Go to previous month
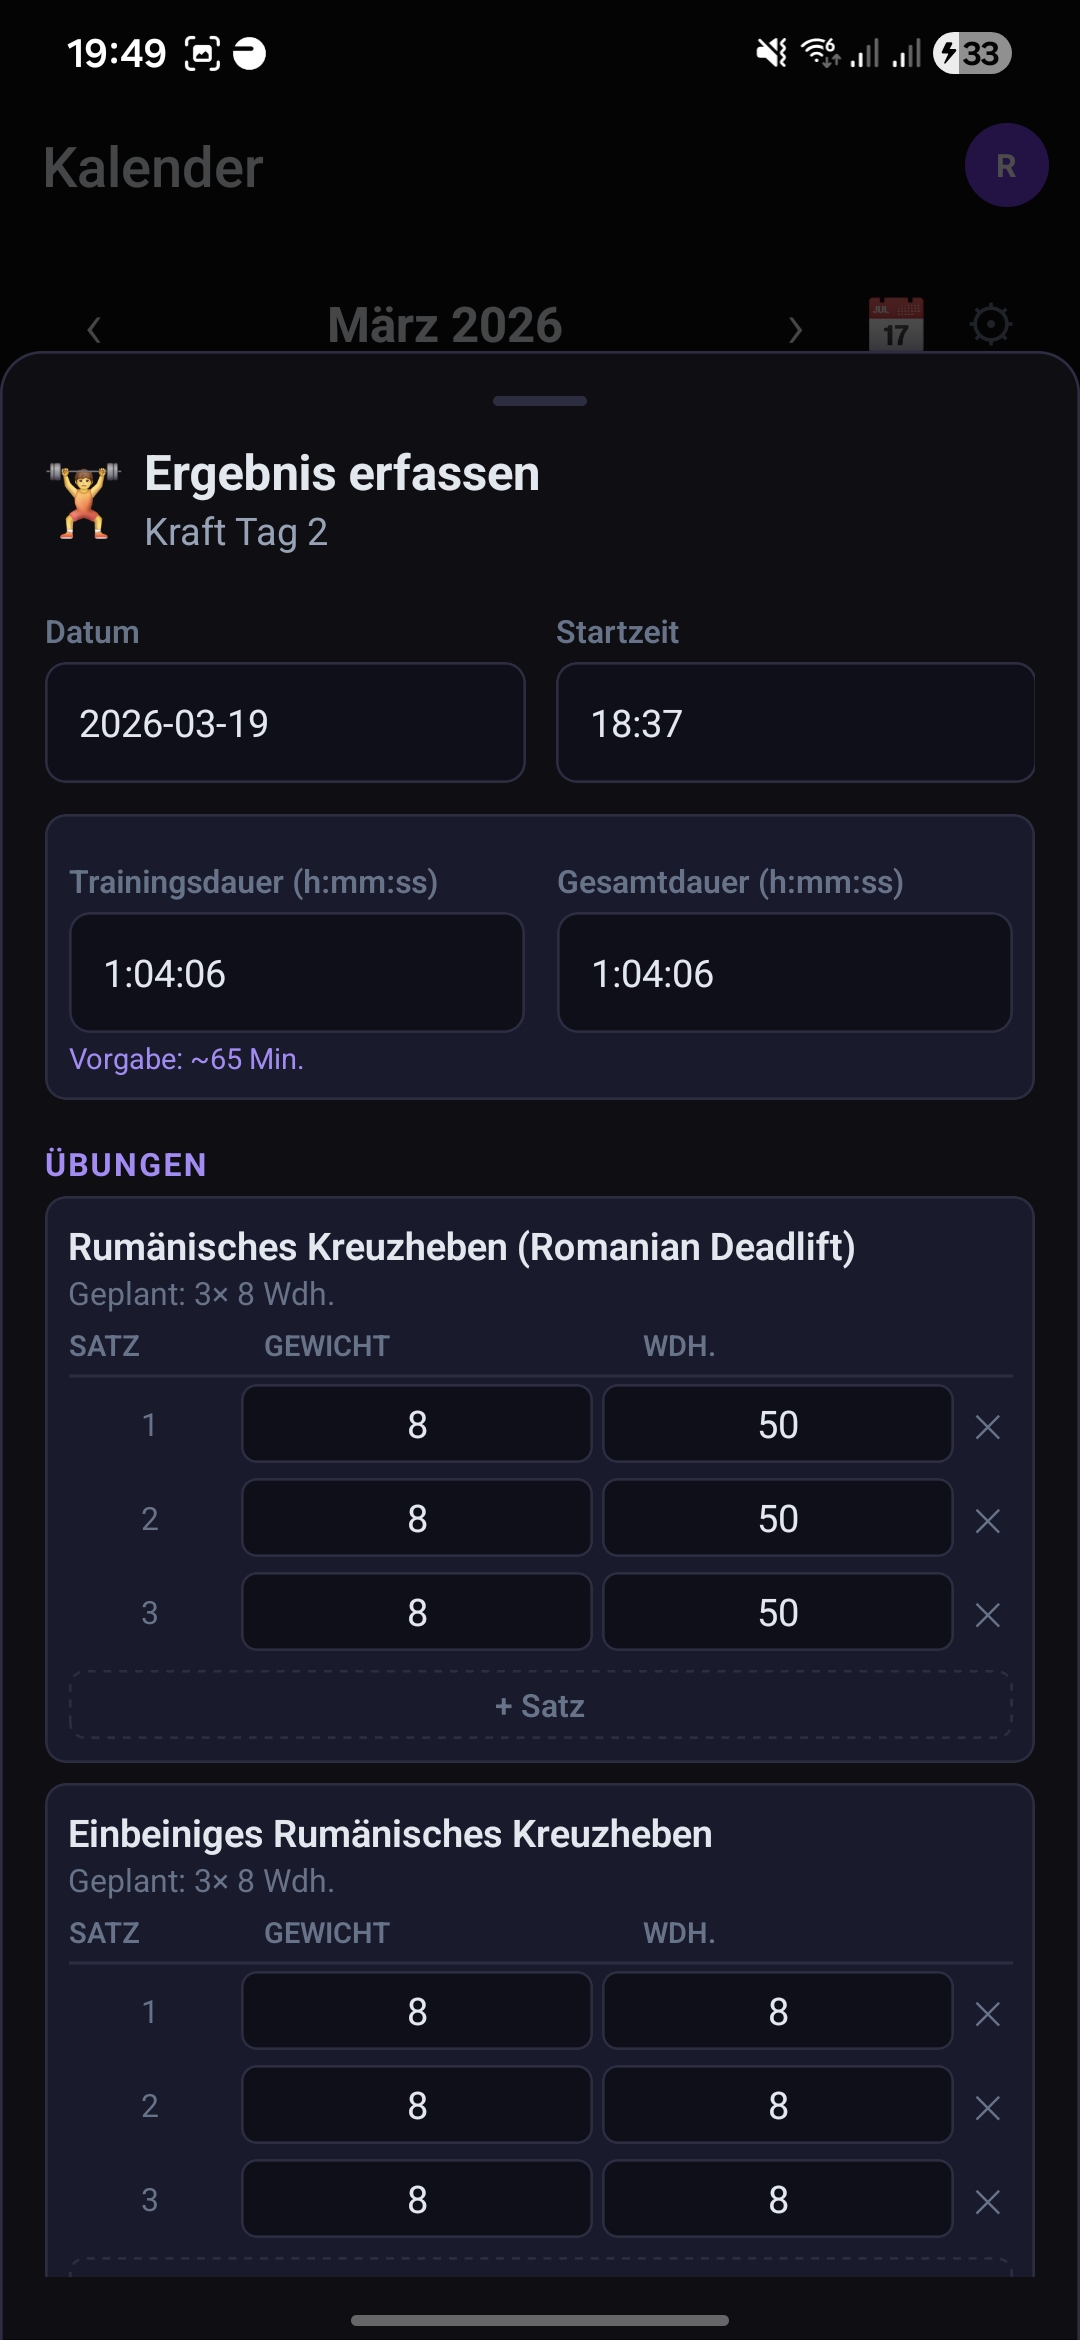The image size is (1080, 2340). (94, 329)
